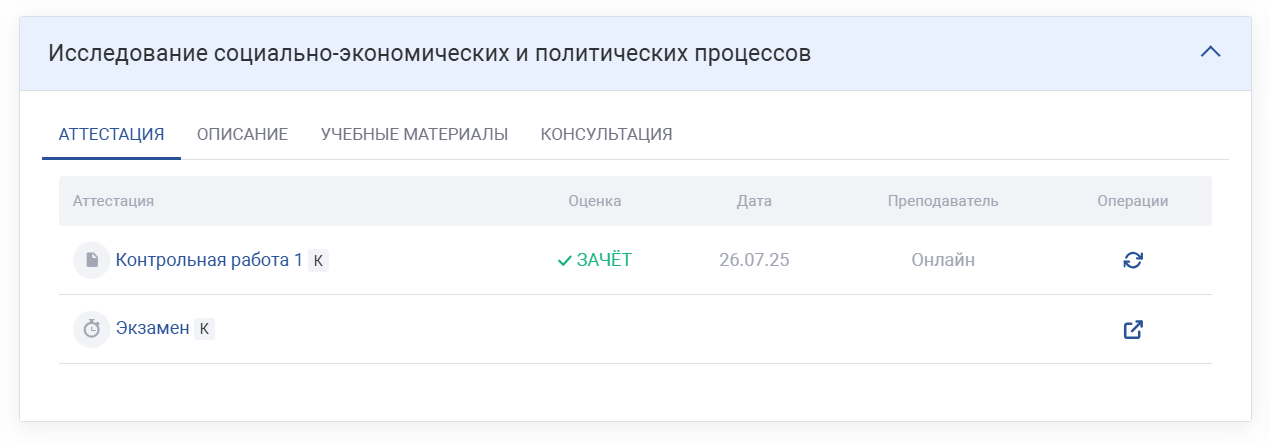Screen dimensions: 1270x444
Task: Click the date 26.07.25
Action: coord(754,260)
